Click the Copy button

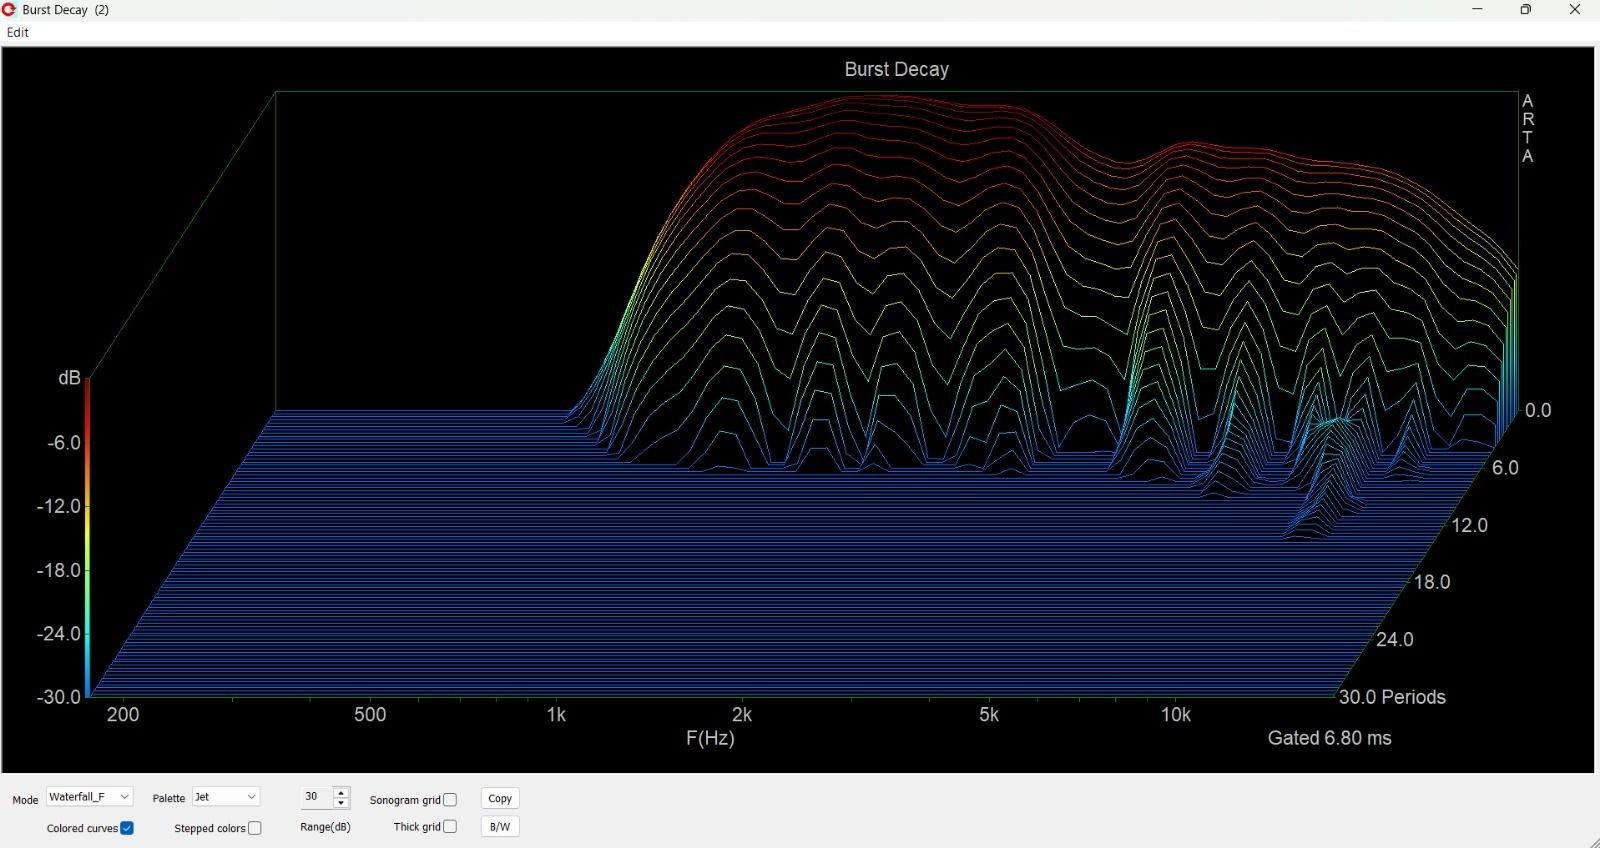pos(500,798)
